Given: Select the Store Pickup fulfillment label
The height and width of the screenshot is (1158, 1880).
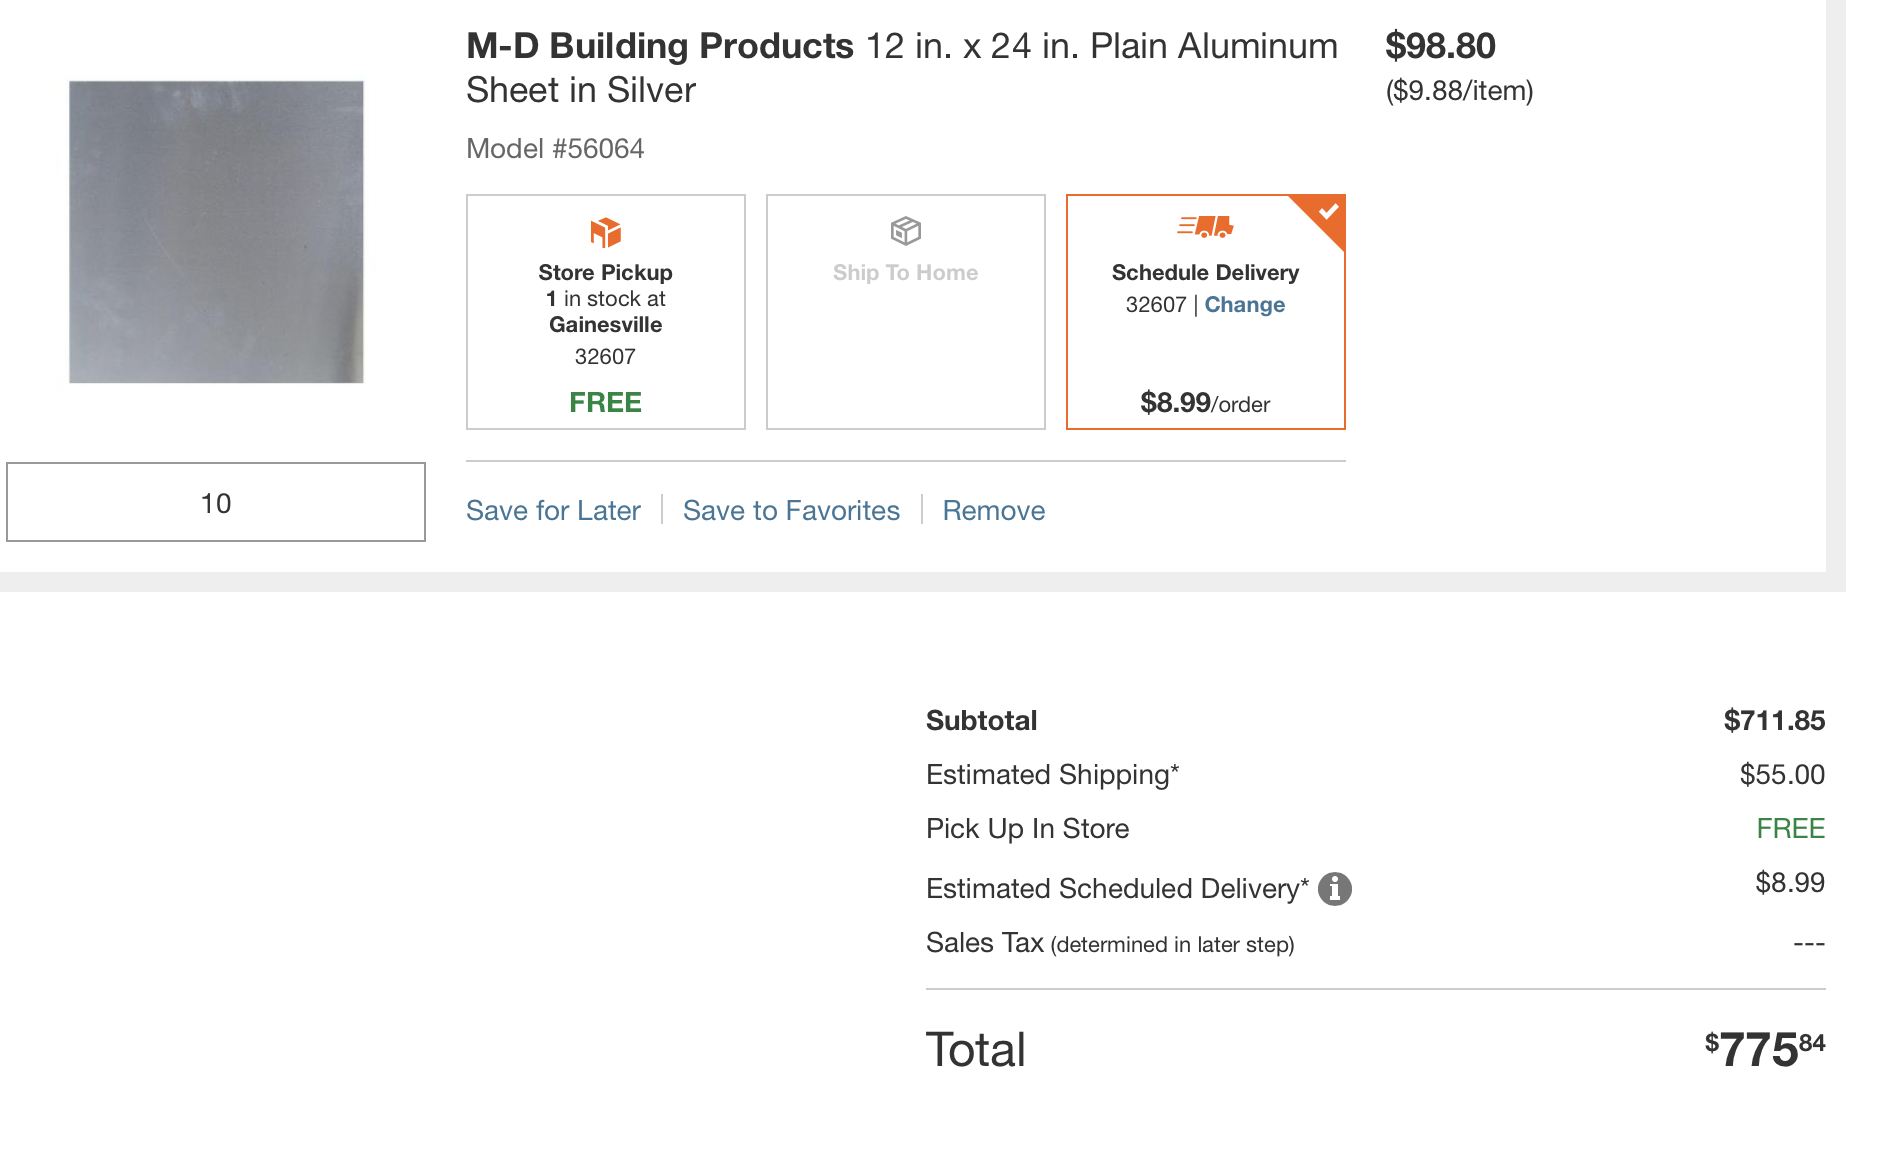Looking at the screenshot, I should tap(605, 273).
